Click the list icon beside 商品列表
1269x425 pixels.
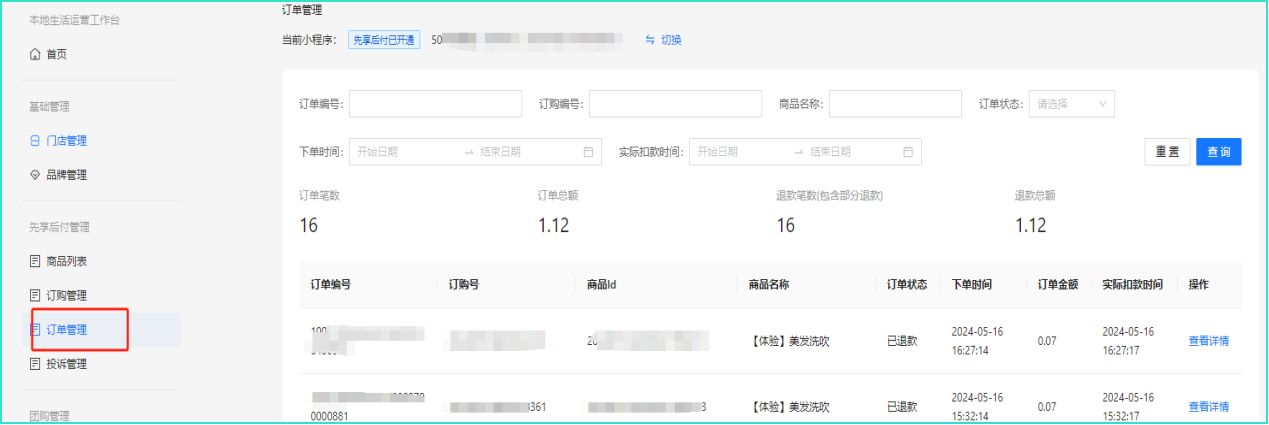coord(35,261)
